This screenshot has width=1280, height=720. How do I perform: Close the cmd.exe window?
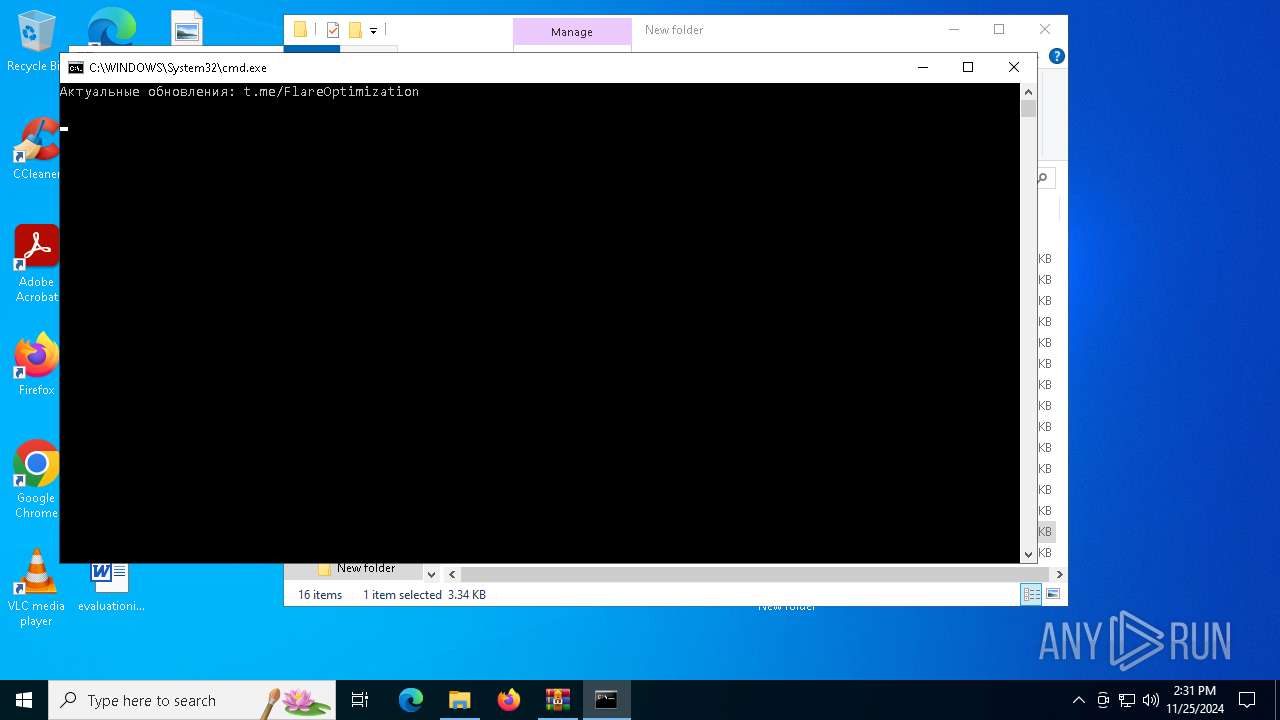(1014, 67)
